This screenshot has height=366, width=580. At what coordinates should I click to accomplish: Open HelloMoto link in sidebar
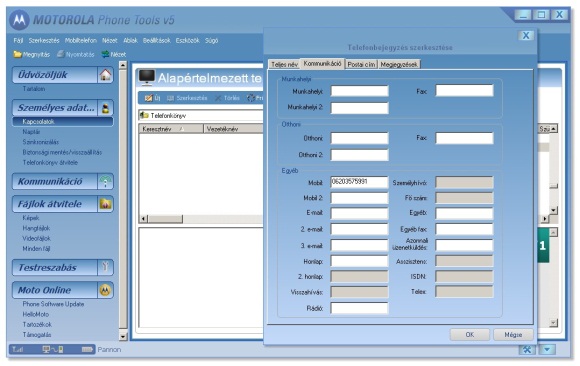(x=36, y=315)
